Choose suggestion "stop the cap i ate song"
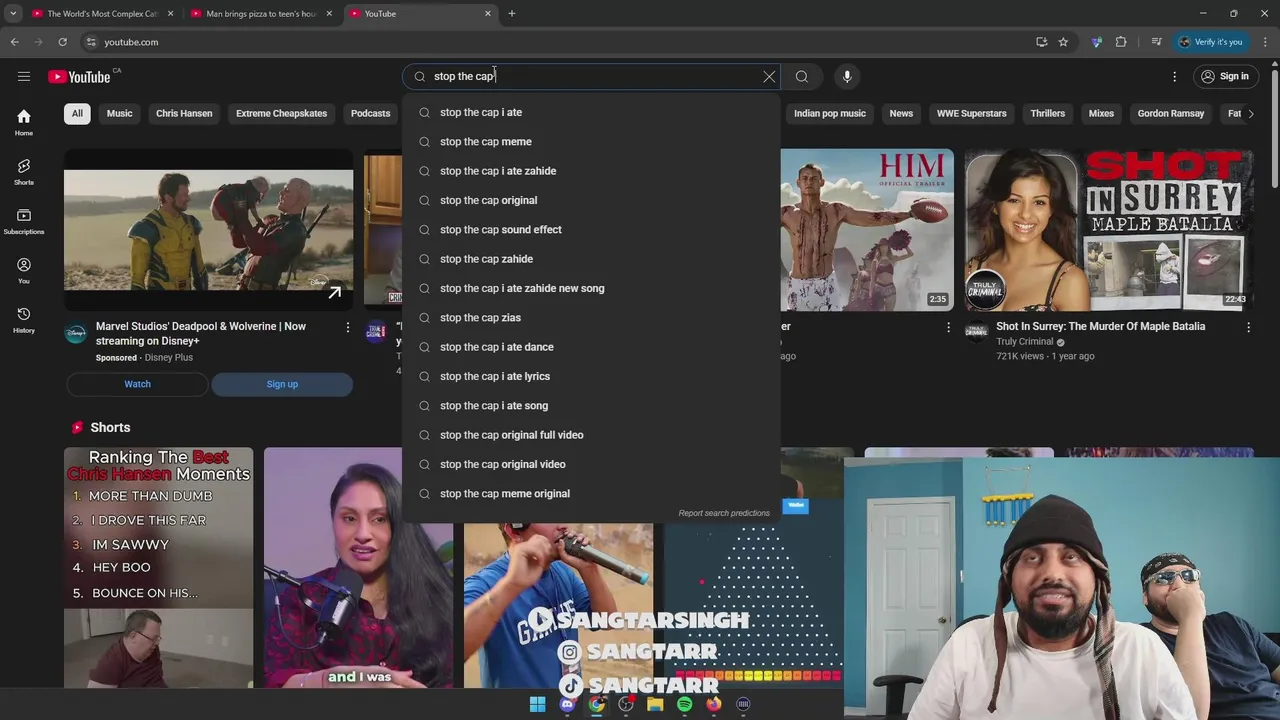This screenshot has height=720, width=1280. pyautogui.click(x=591, y=406)
